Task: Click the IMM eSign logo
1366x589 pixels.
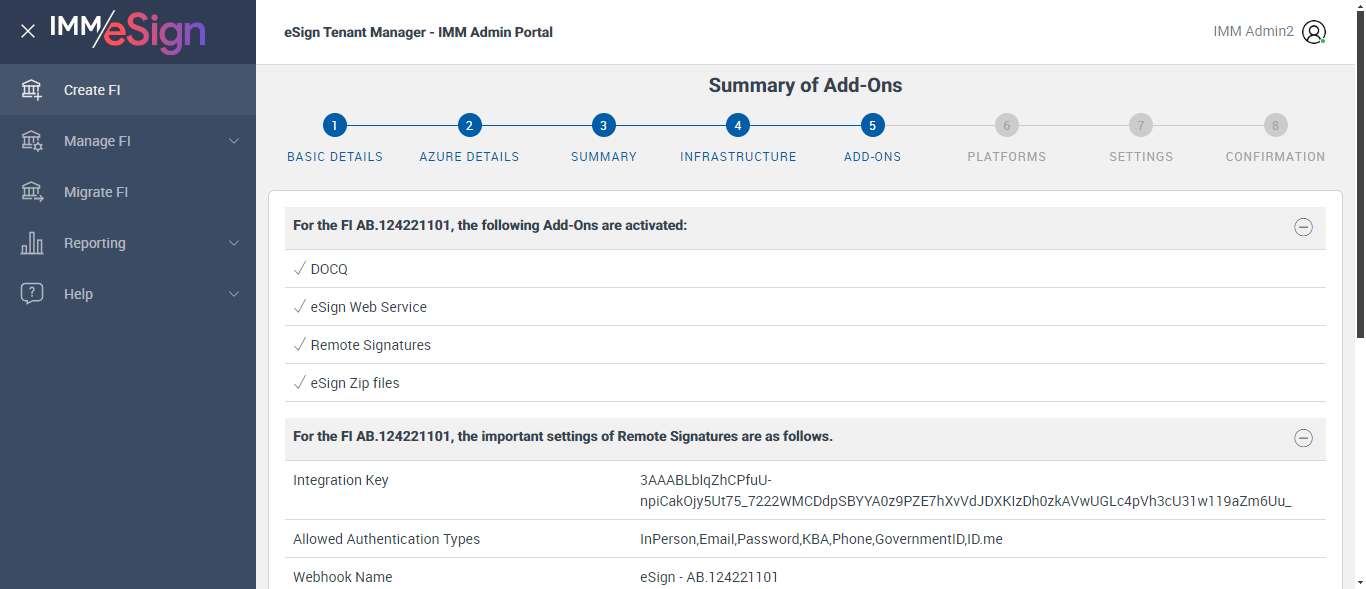Action: [x=127, y=31]
